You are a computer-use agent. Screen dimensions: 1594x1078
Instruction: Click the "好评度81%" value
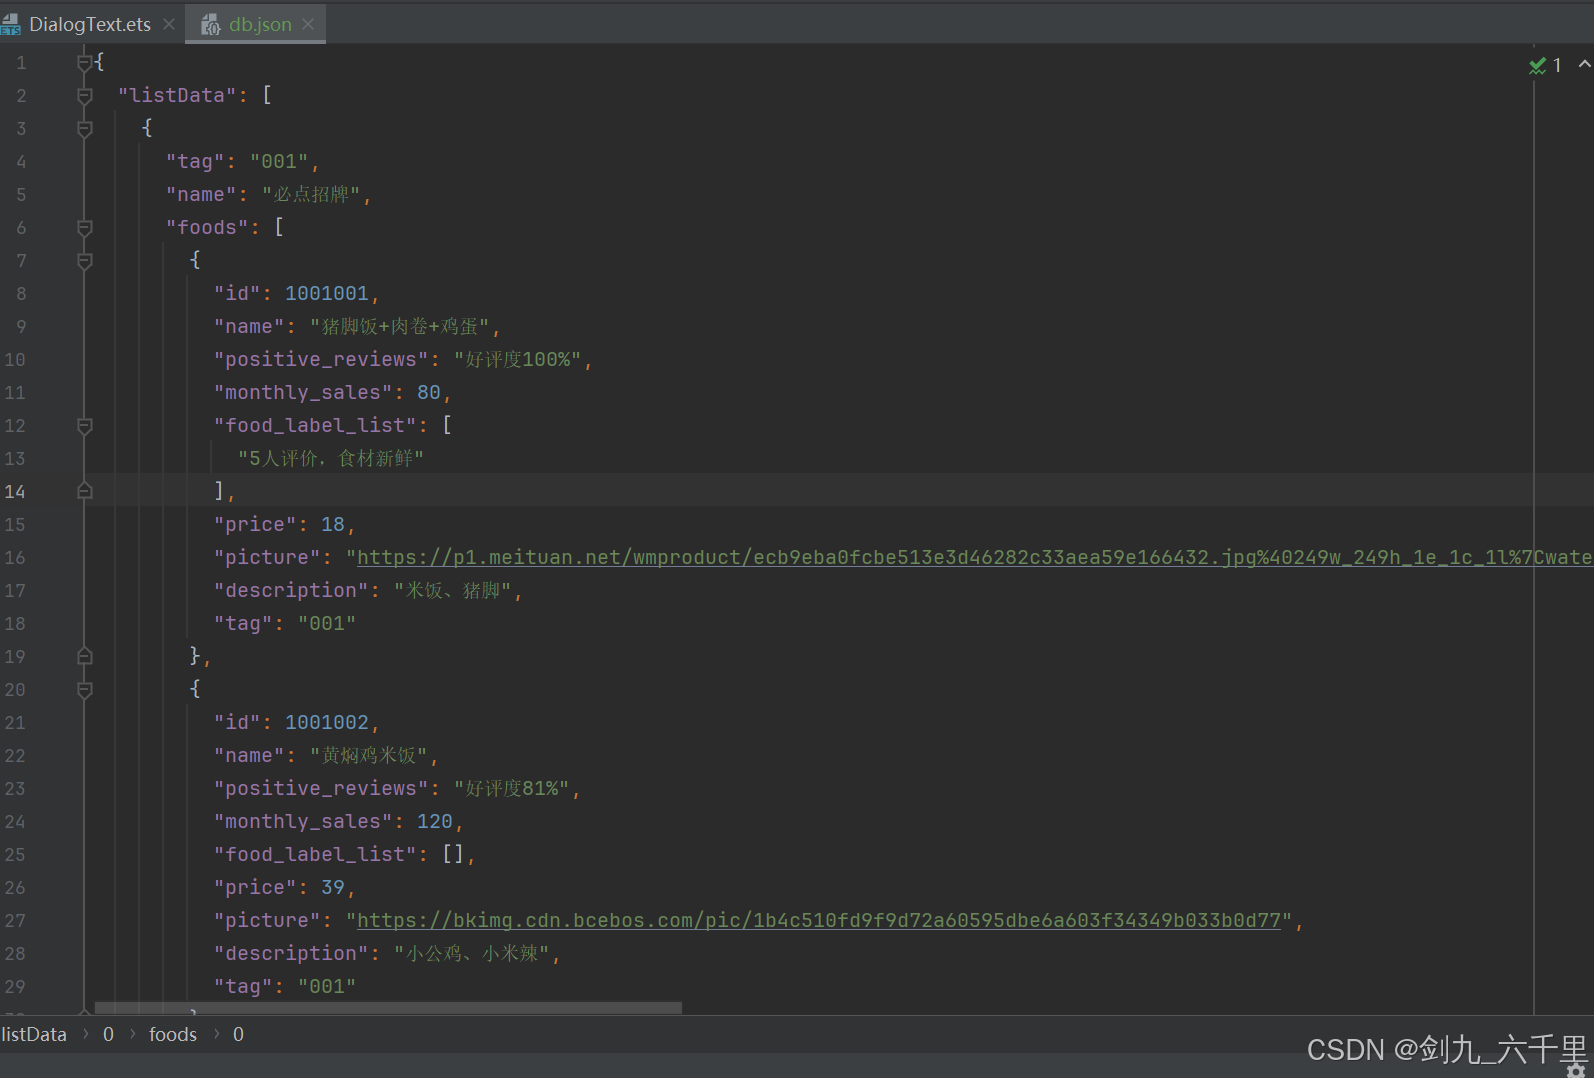coord(512,789)
